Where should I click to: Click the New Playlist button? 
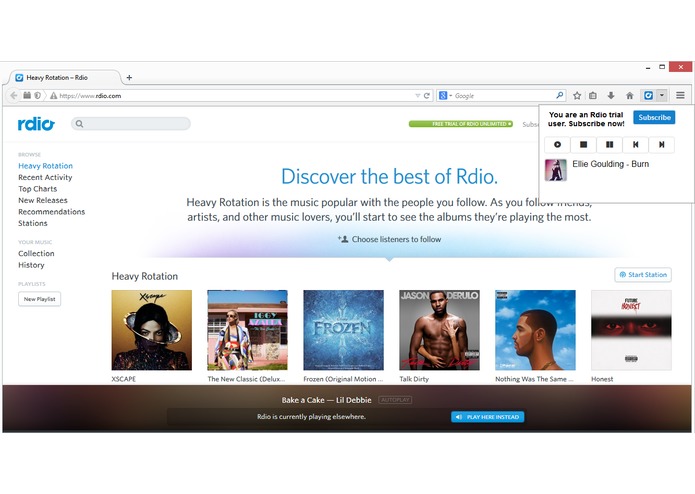pyautogui.click(x=39, y=299)
